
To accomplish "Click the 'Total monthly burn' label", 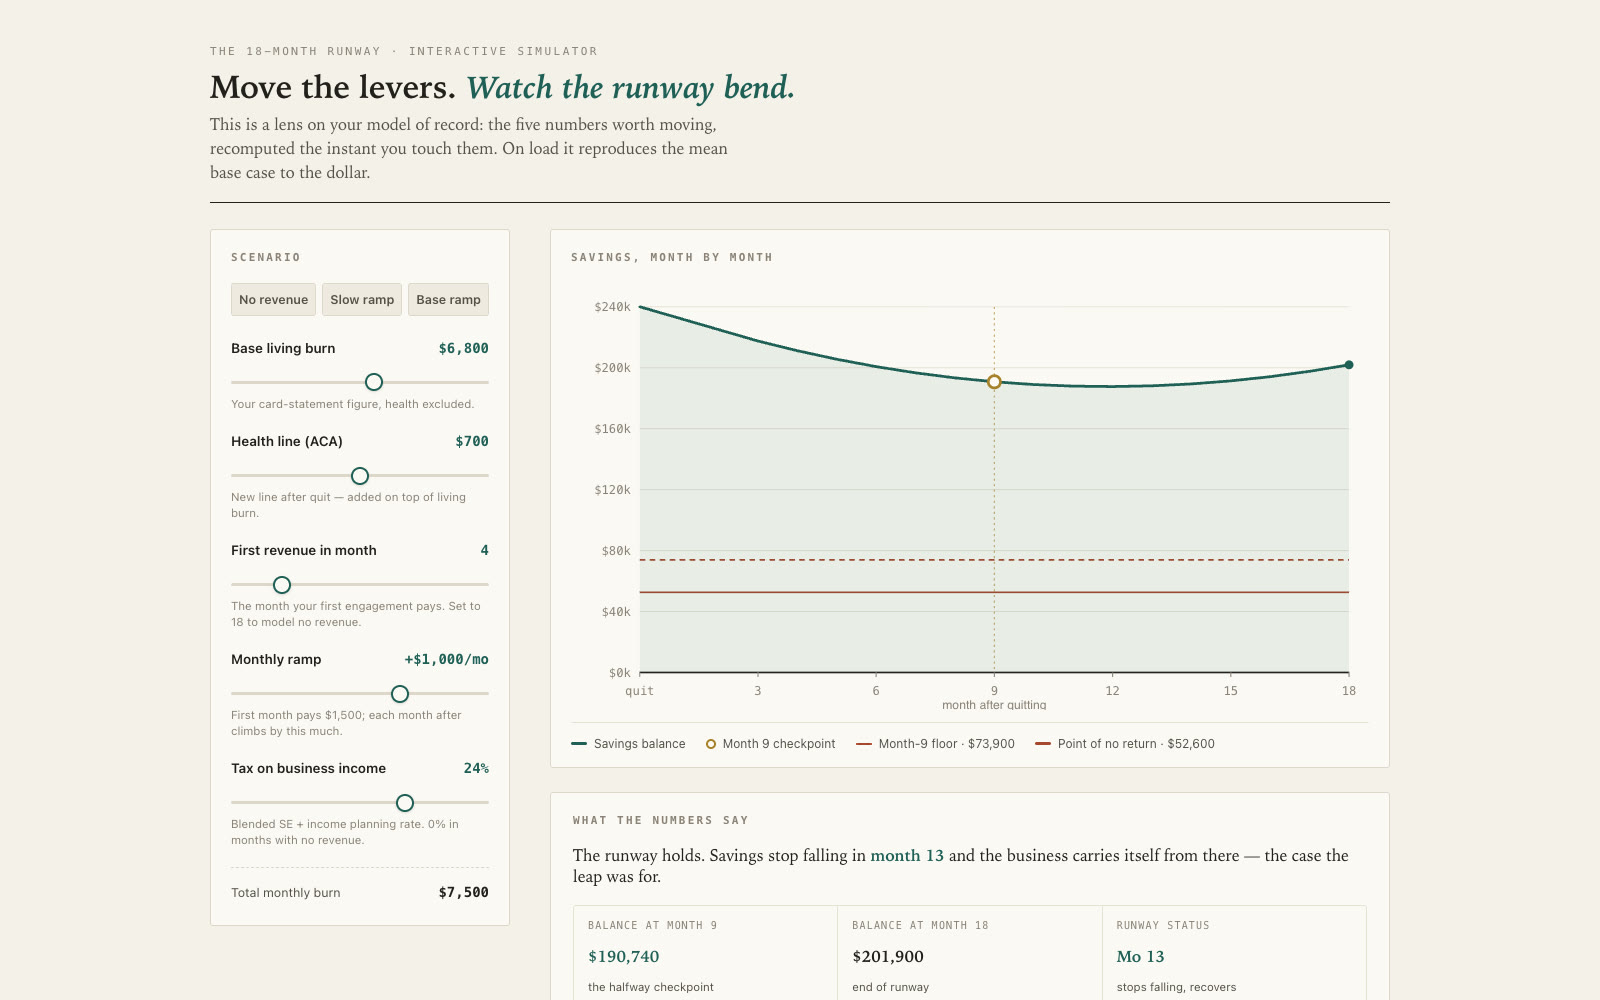I will click(286, 893).
